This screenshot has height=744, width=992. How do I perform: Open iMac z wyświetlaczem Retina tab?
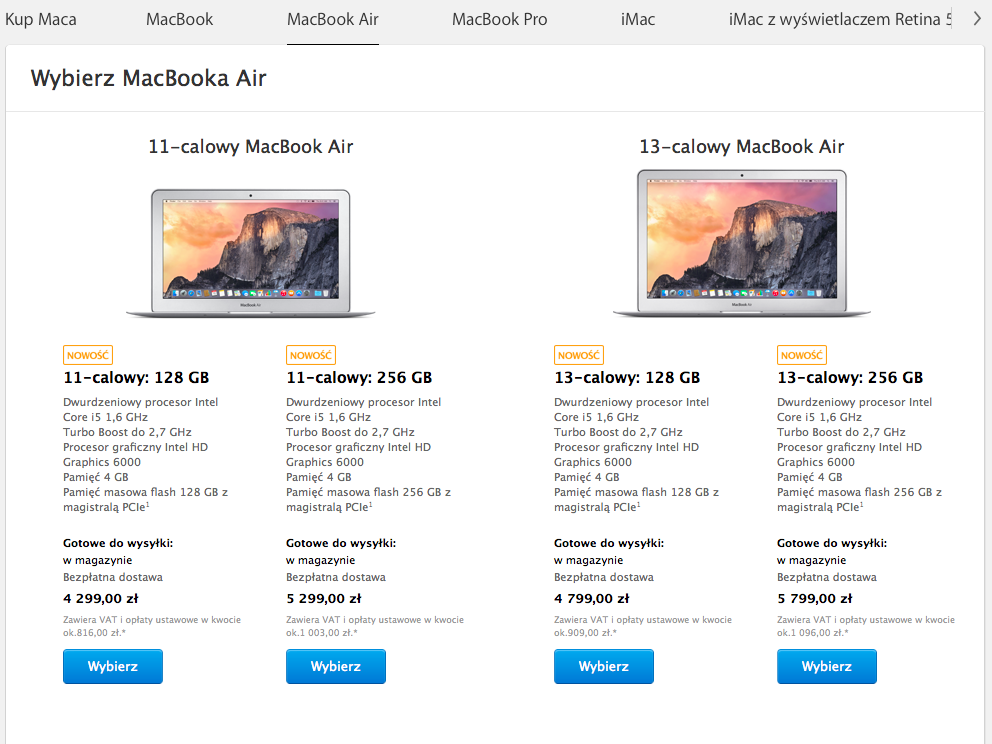point(840,20)
